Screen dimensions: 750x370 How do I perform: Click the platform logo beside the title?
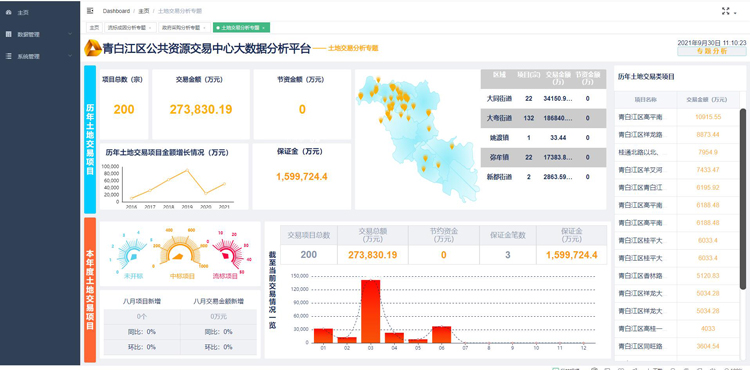coord(92,48)
